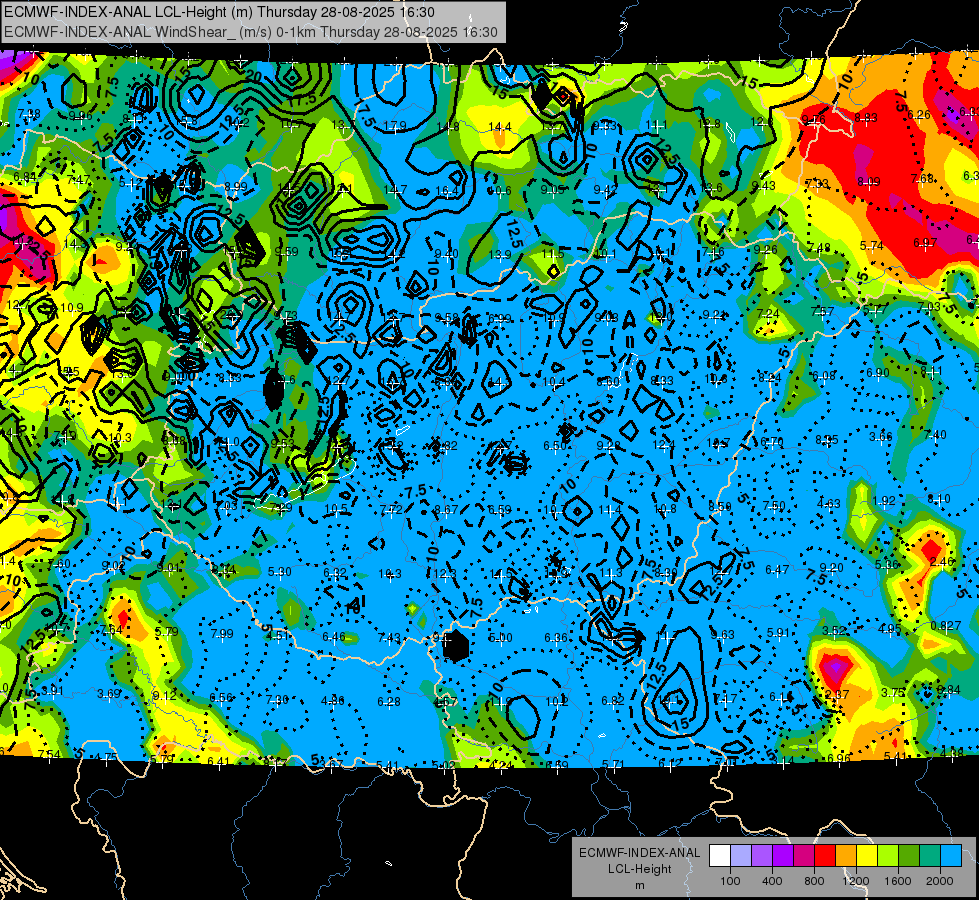
Task: Click the WindShear_ (m/s) 0-1km header line
Action: [x=250, y=32]
